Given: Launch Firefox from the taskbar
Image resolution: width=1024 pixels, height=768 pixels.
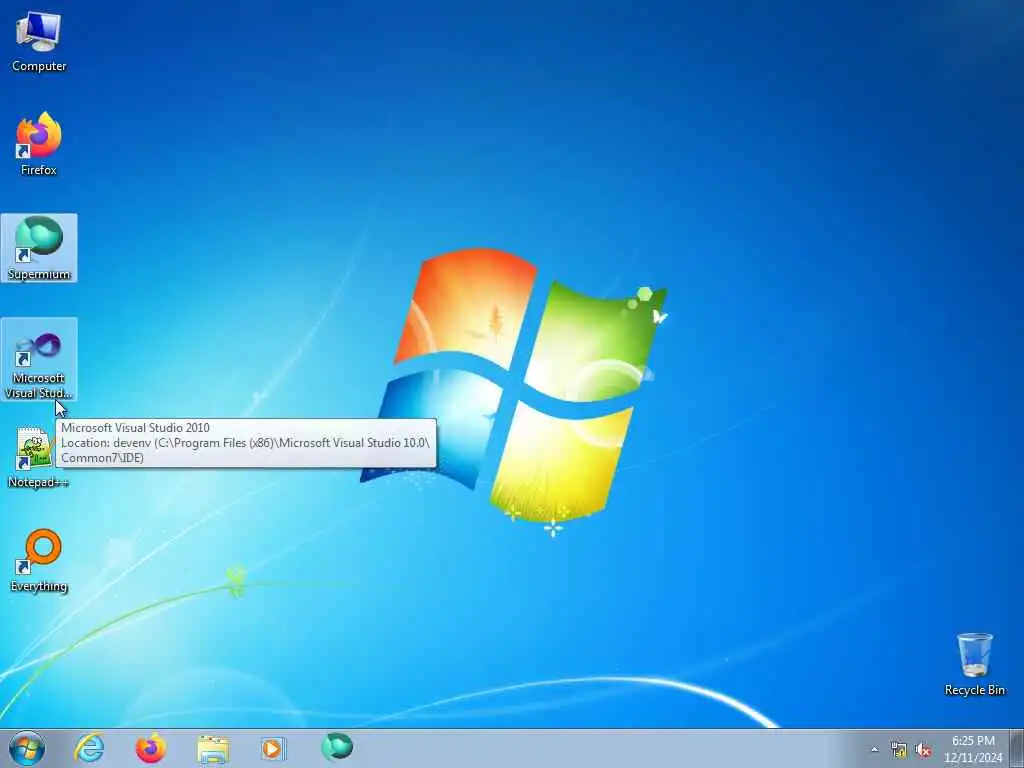Looking at the screenshot, I should [x=150, y=748].
